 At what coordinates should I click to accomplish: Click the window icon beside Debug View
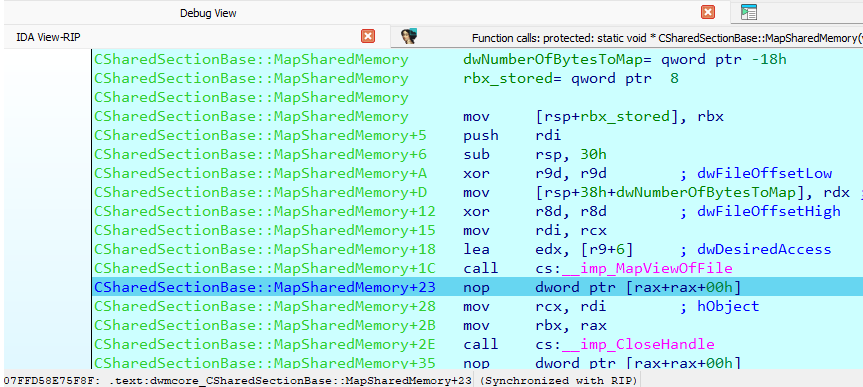click(x=749, y=12)
